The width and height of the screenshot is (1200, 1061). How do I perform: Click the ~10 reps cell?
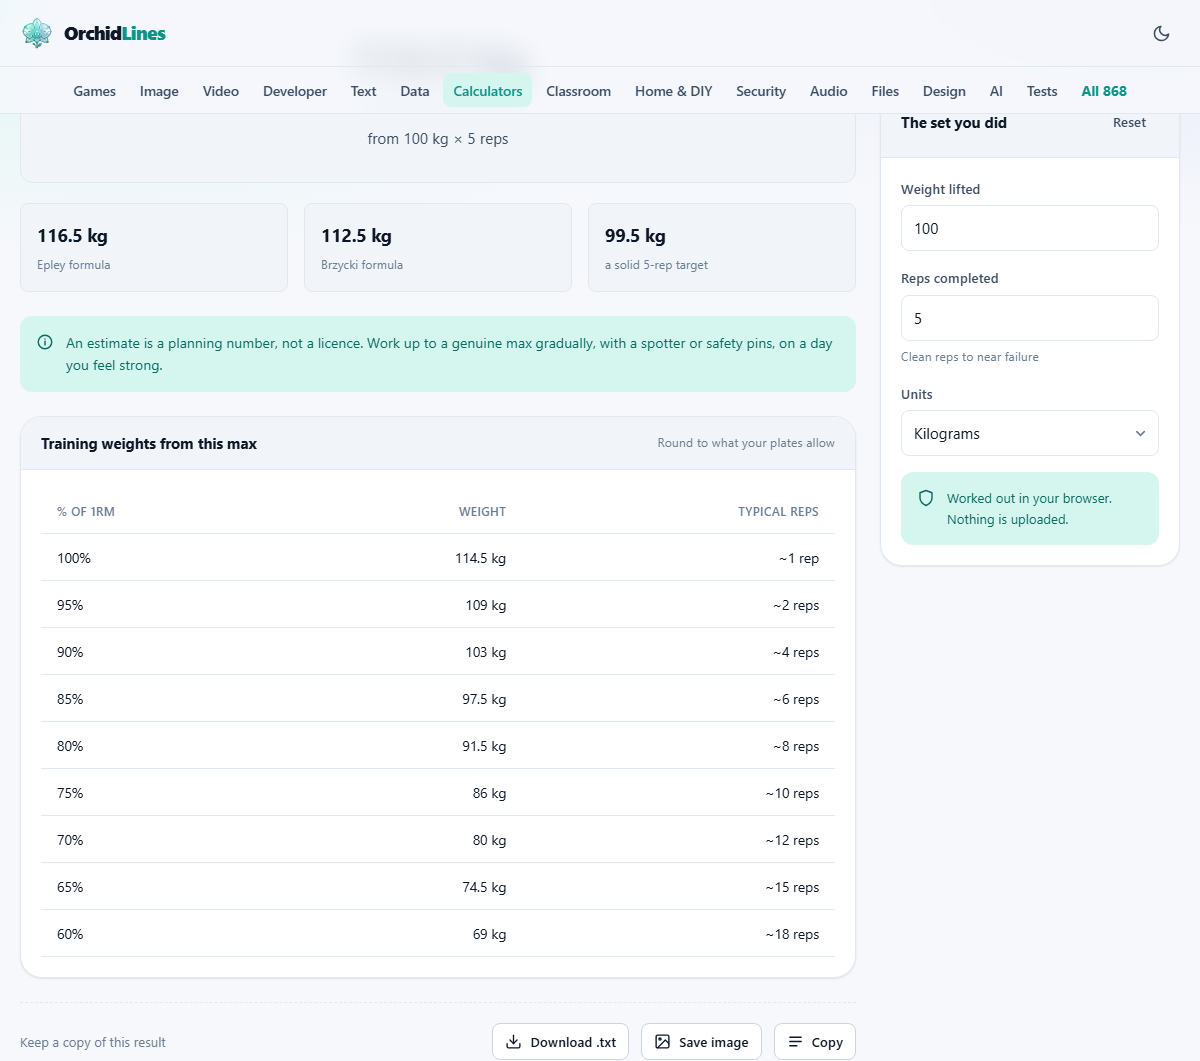pos(792,793)
